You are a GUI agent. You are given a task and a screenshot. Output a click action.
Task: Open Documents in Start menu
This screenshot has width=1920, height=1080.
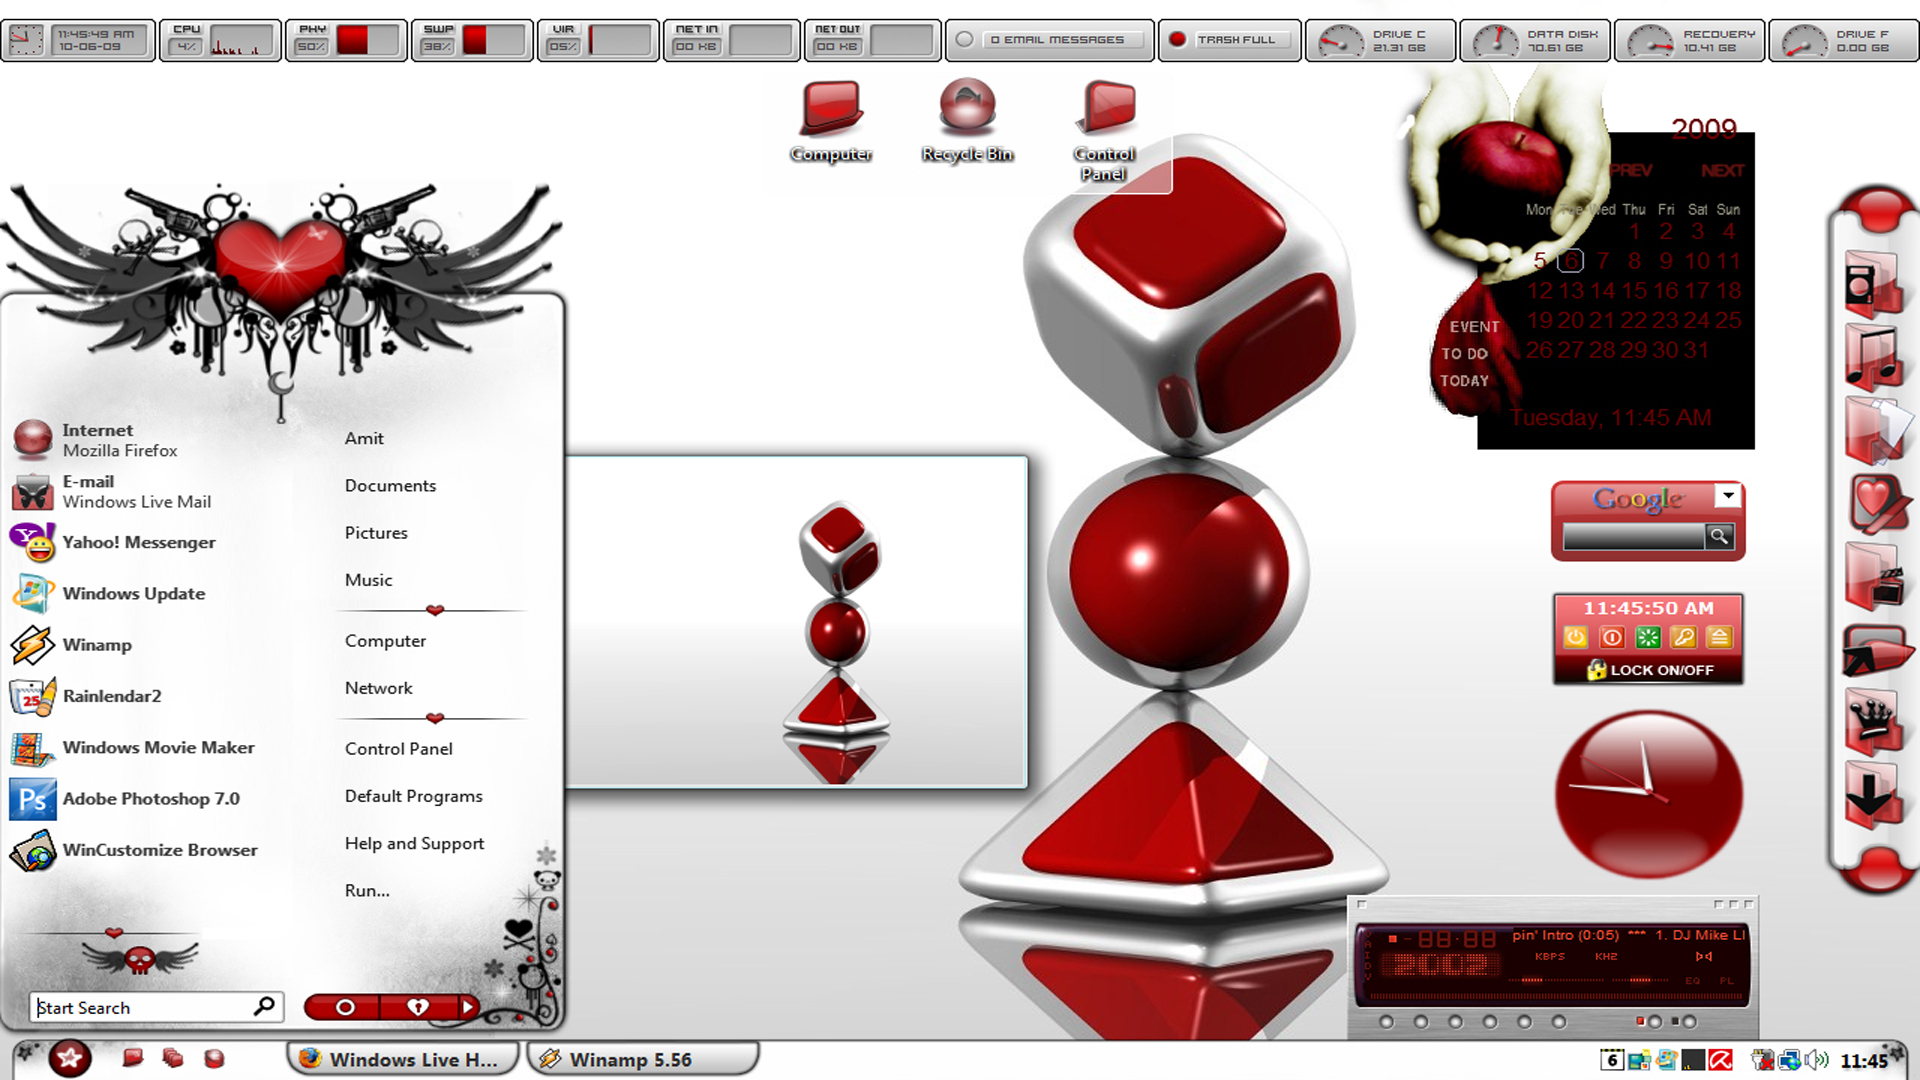tap(390, 486)
